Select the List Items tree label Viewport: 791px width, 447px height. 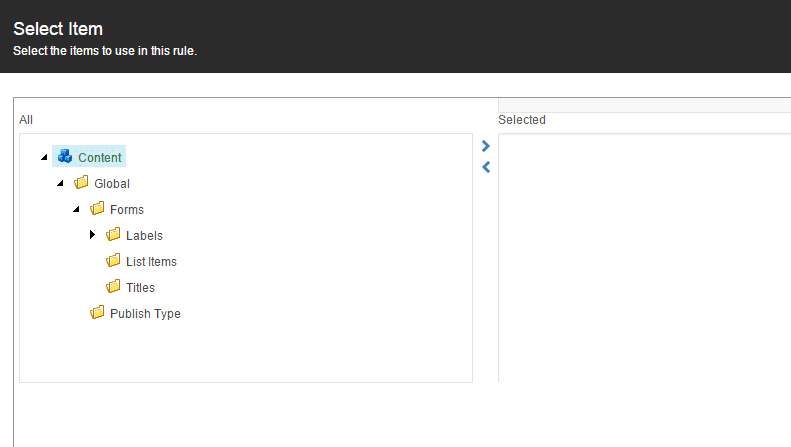(x=151, y=262)
